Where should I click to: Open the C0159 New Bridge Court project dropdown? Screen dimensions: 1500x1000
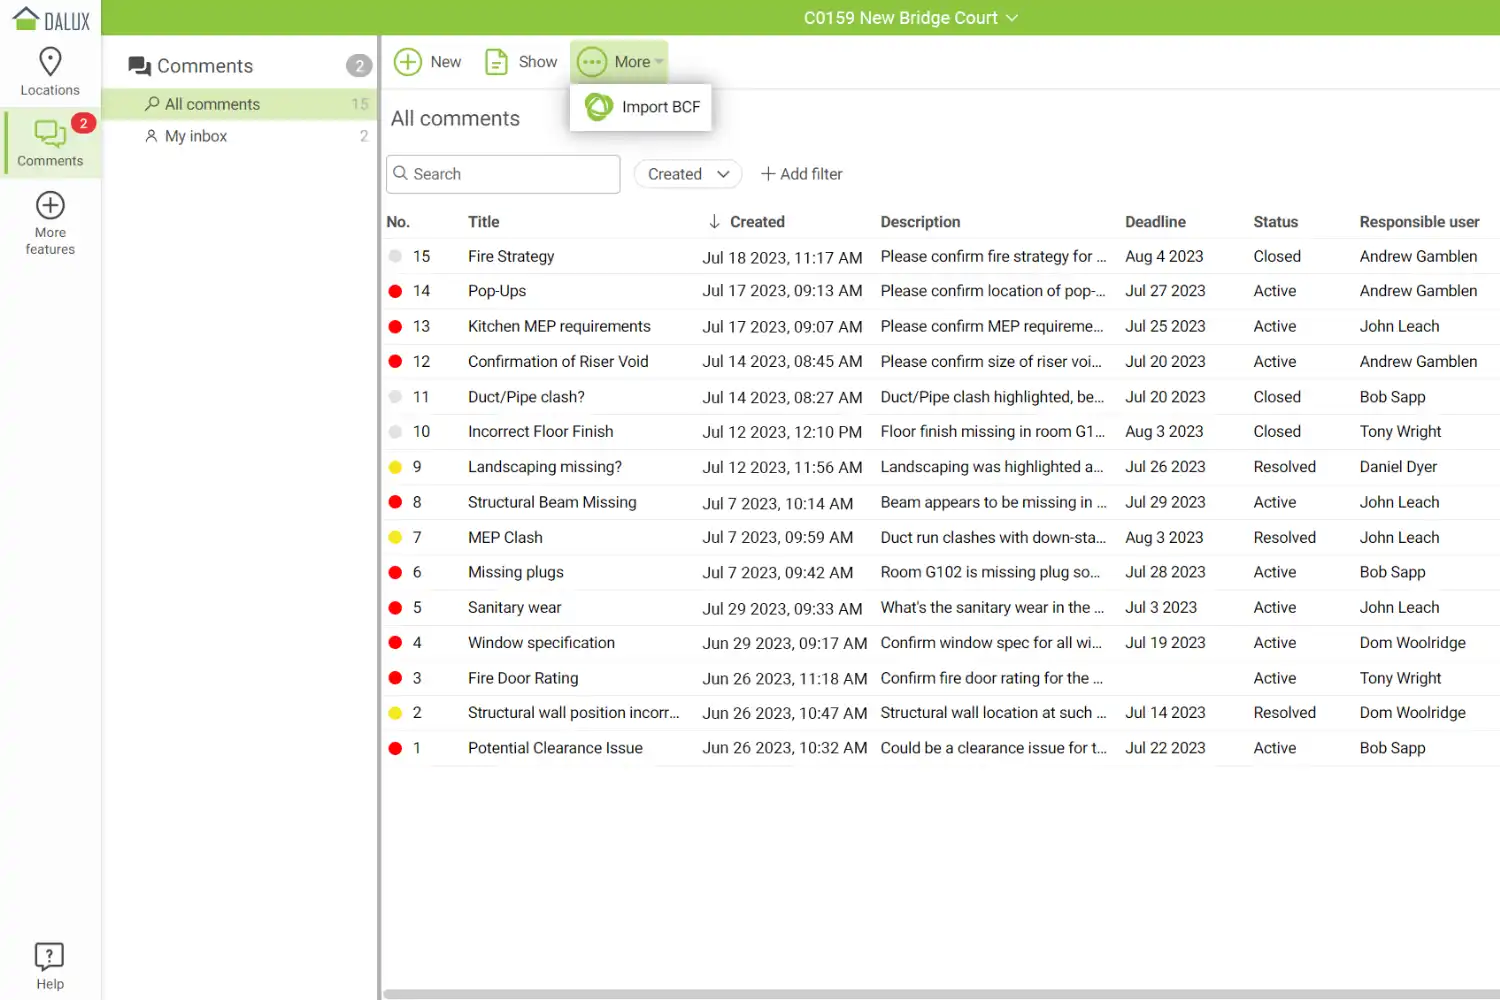coord(910,18)
